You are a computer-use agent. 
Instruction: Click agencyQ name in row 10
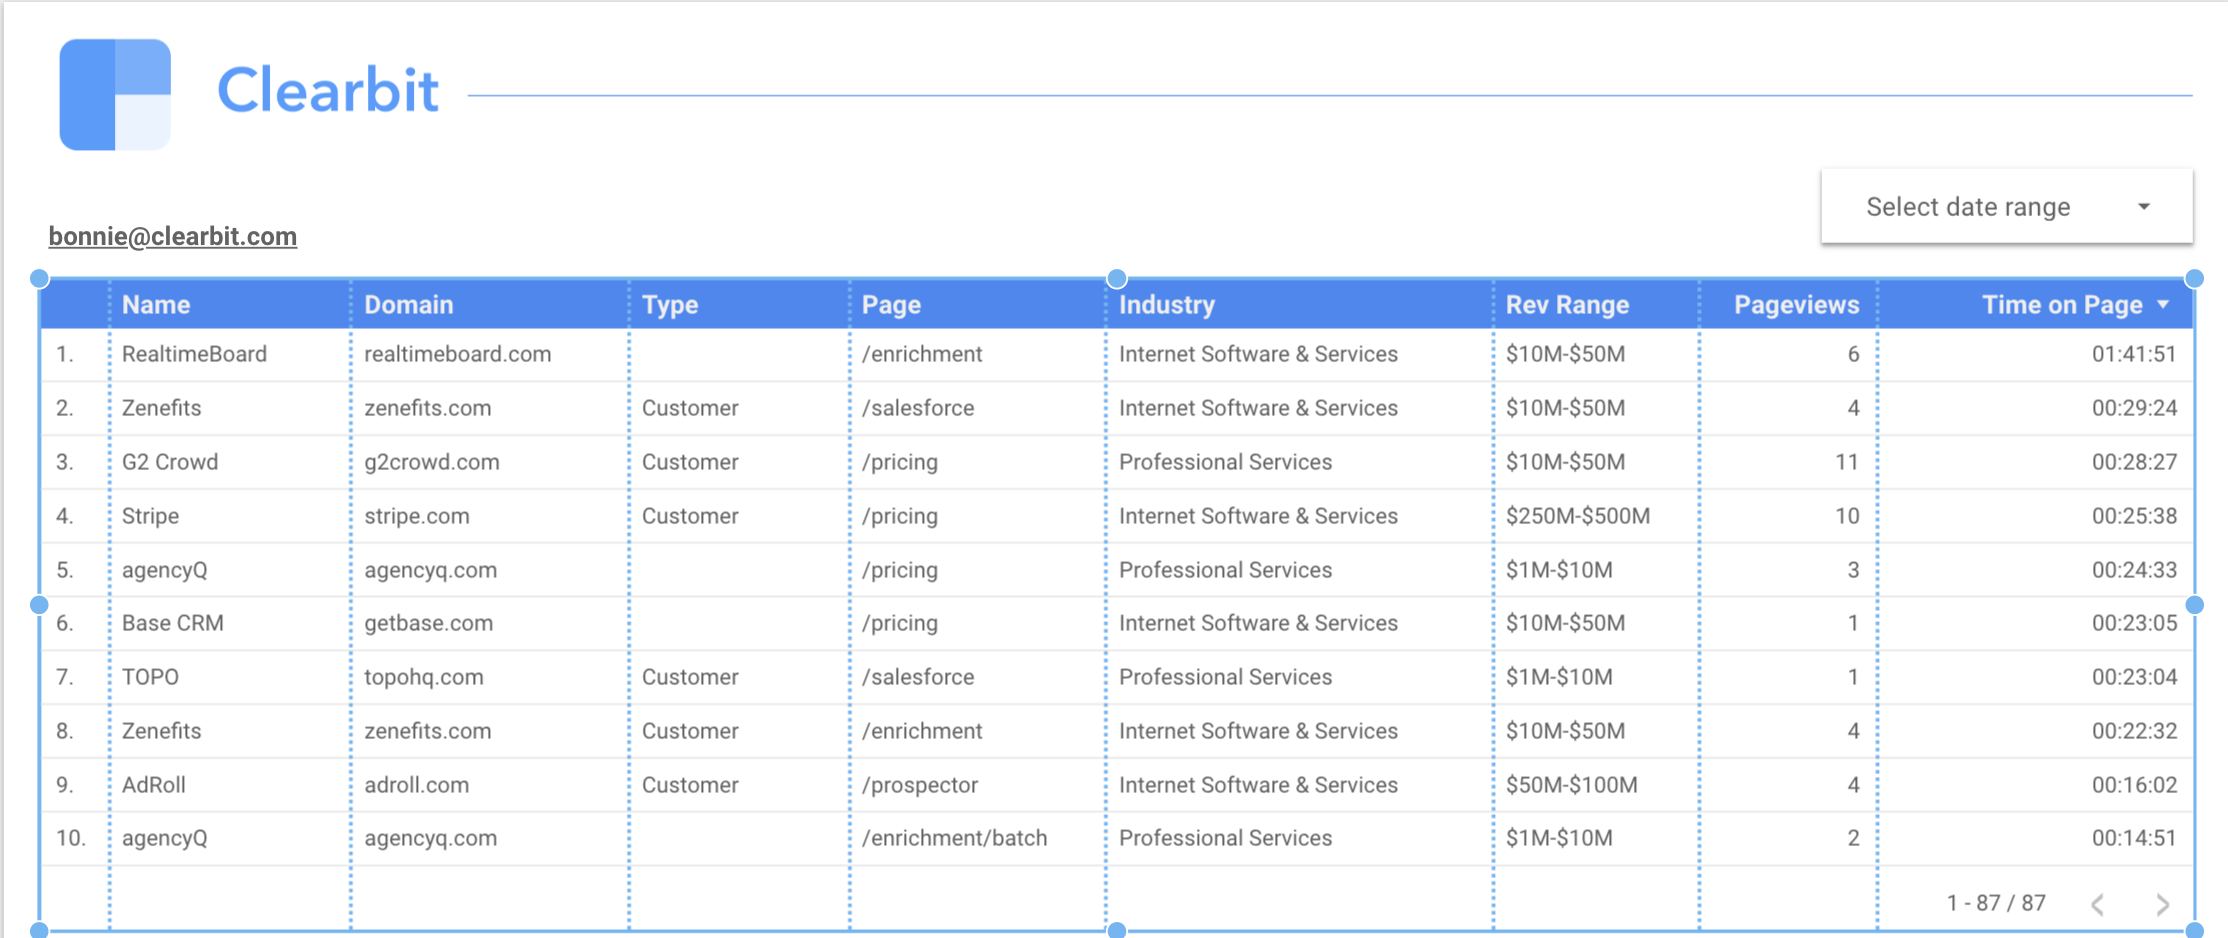coord(165,838)
